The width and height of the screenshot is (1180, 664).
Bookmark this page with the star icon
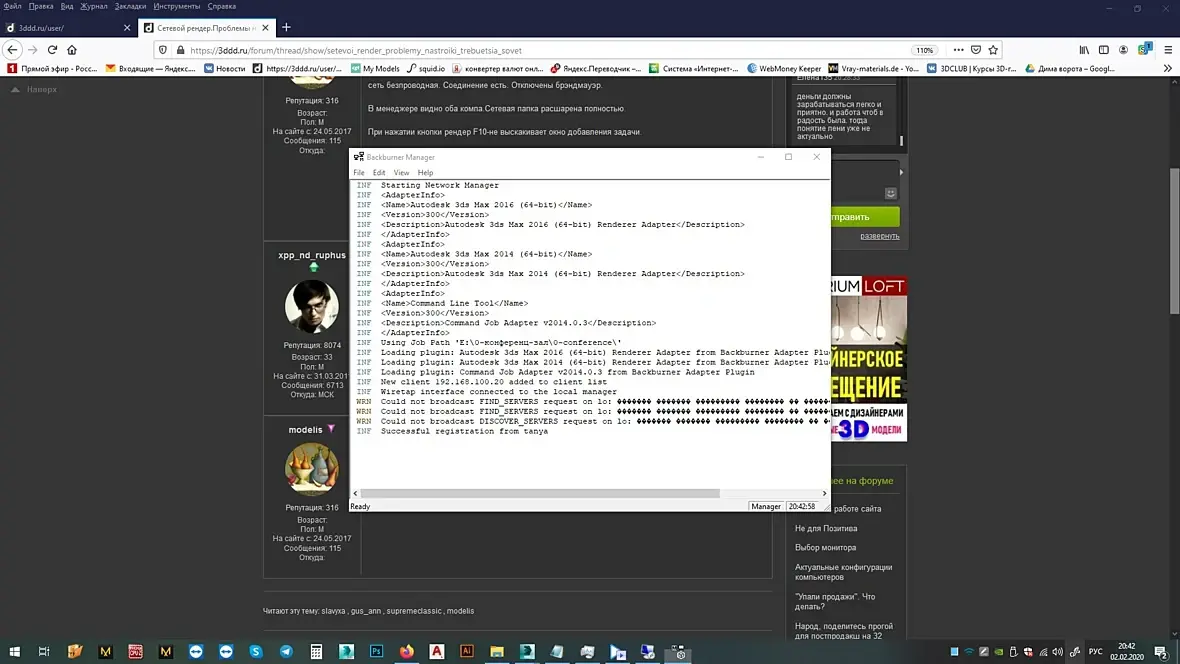coord(993,50)
